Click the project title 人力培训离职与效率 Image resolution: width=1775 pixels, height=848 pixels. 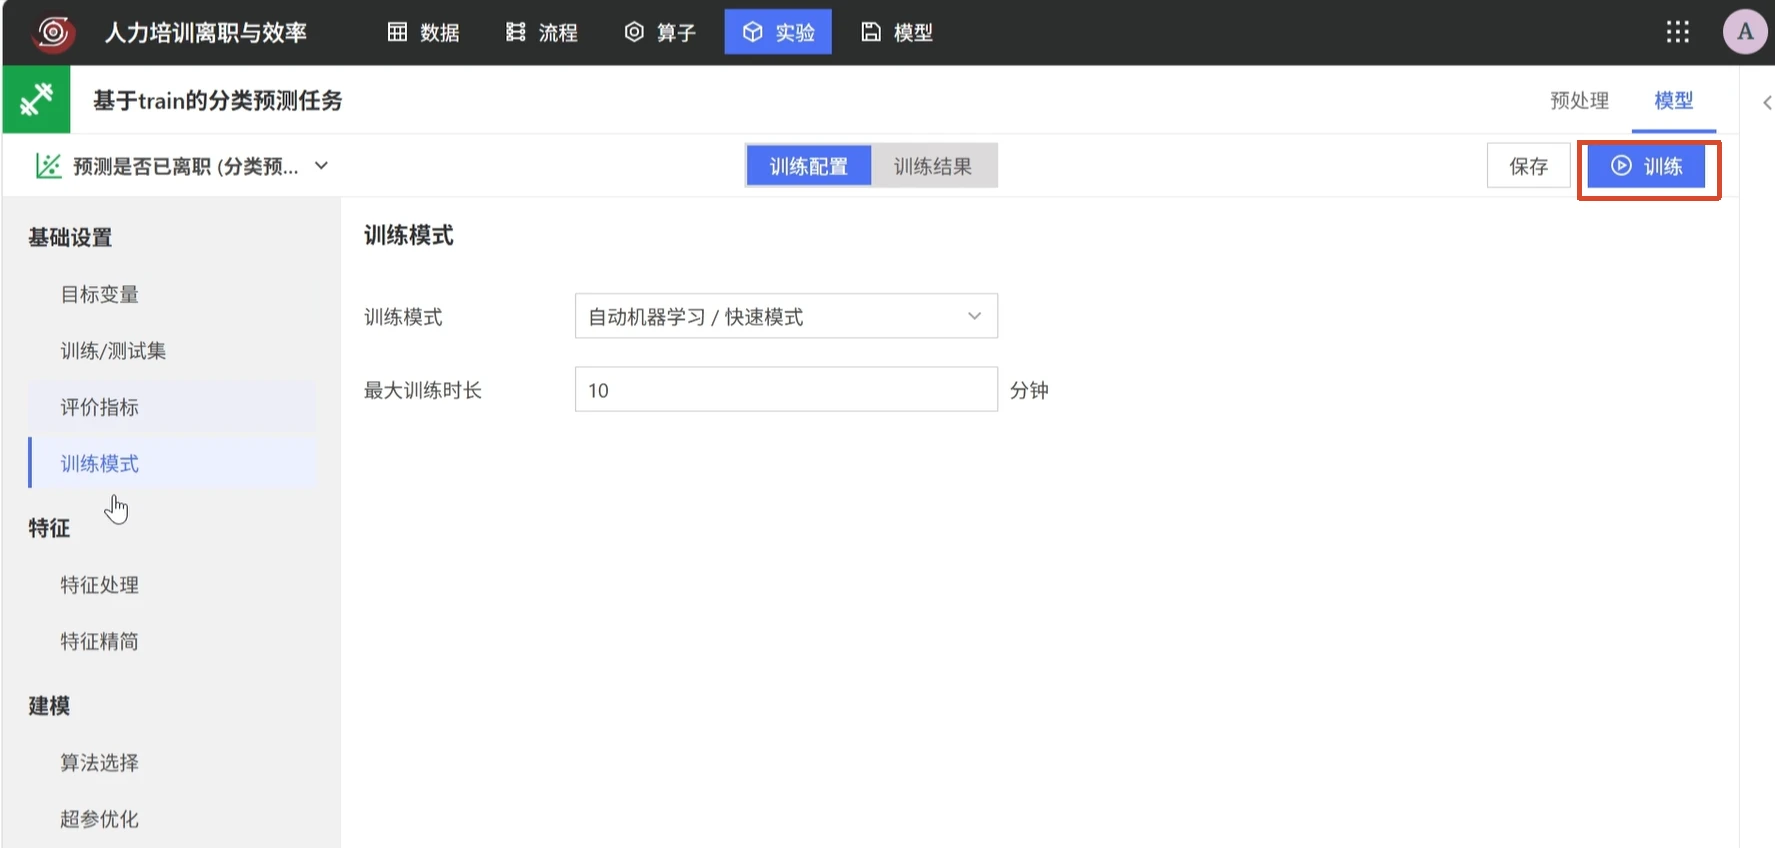(206, 32)
